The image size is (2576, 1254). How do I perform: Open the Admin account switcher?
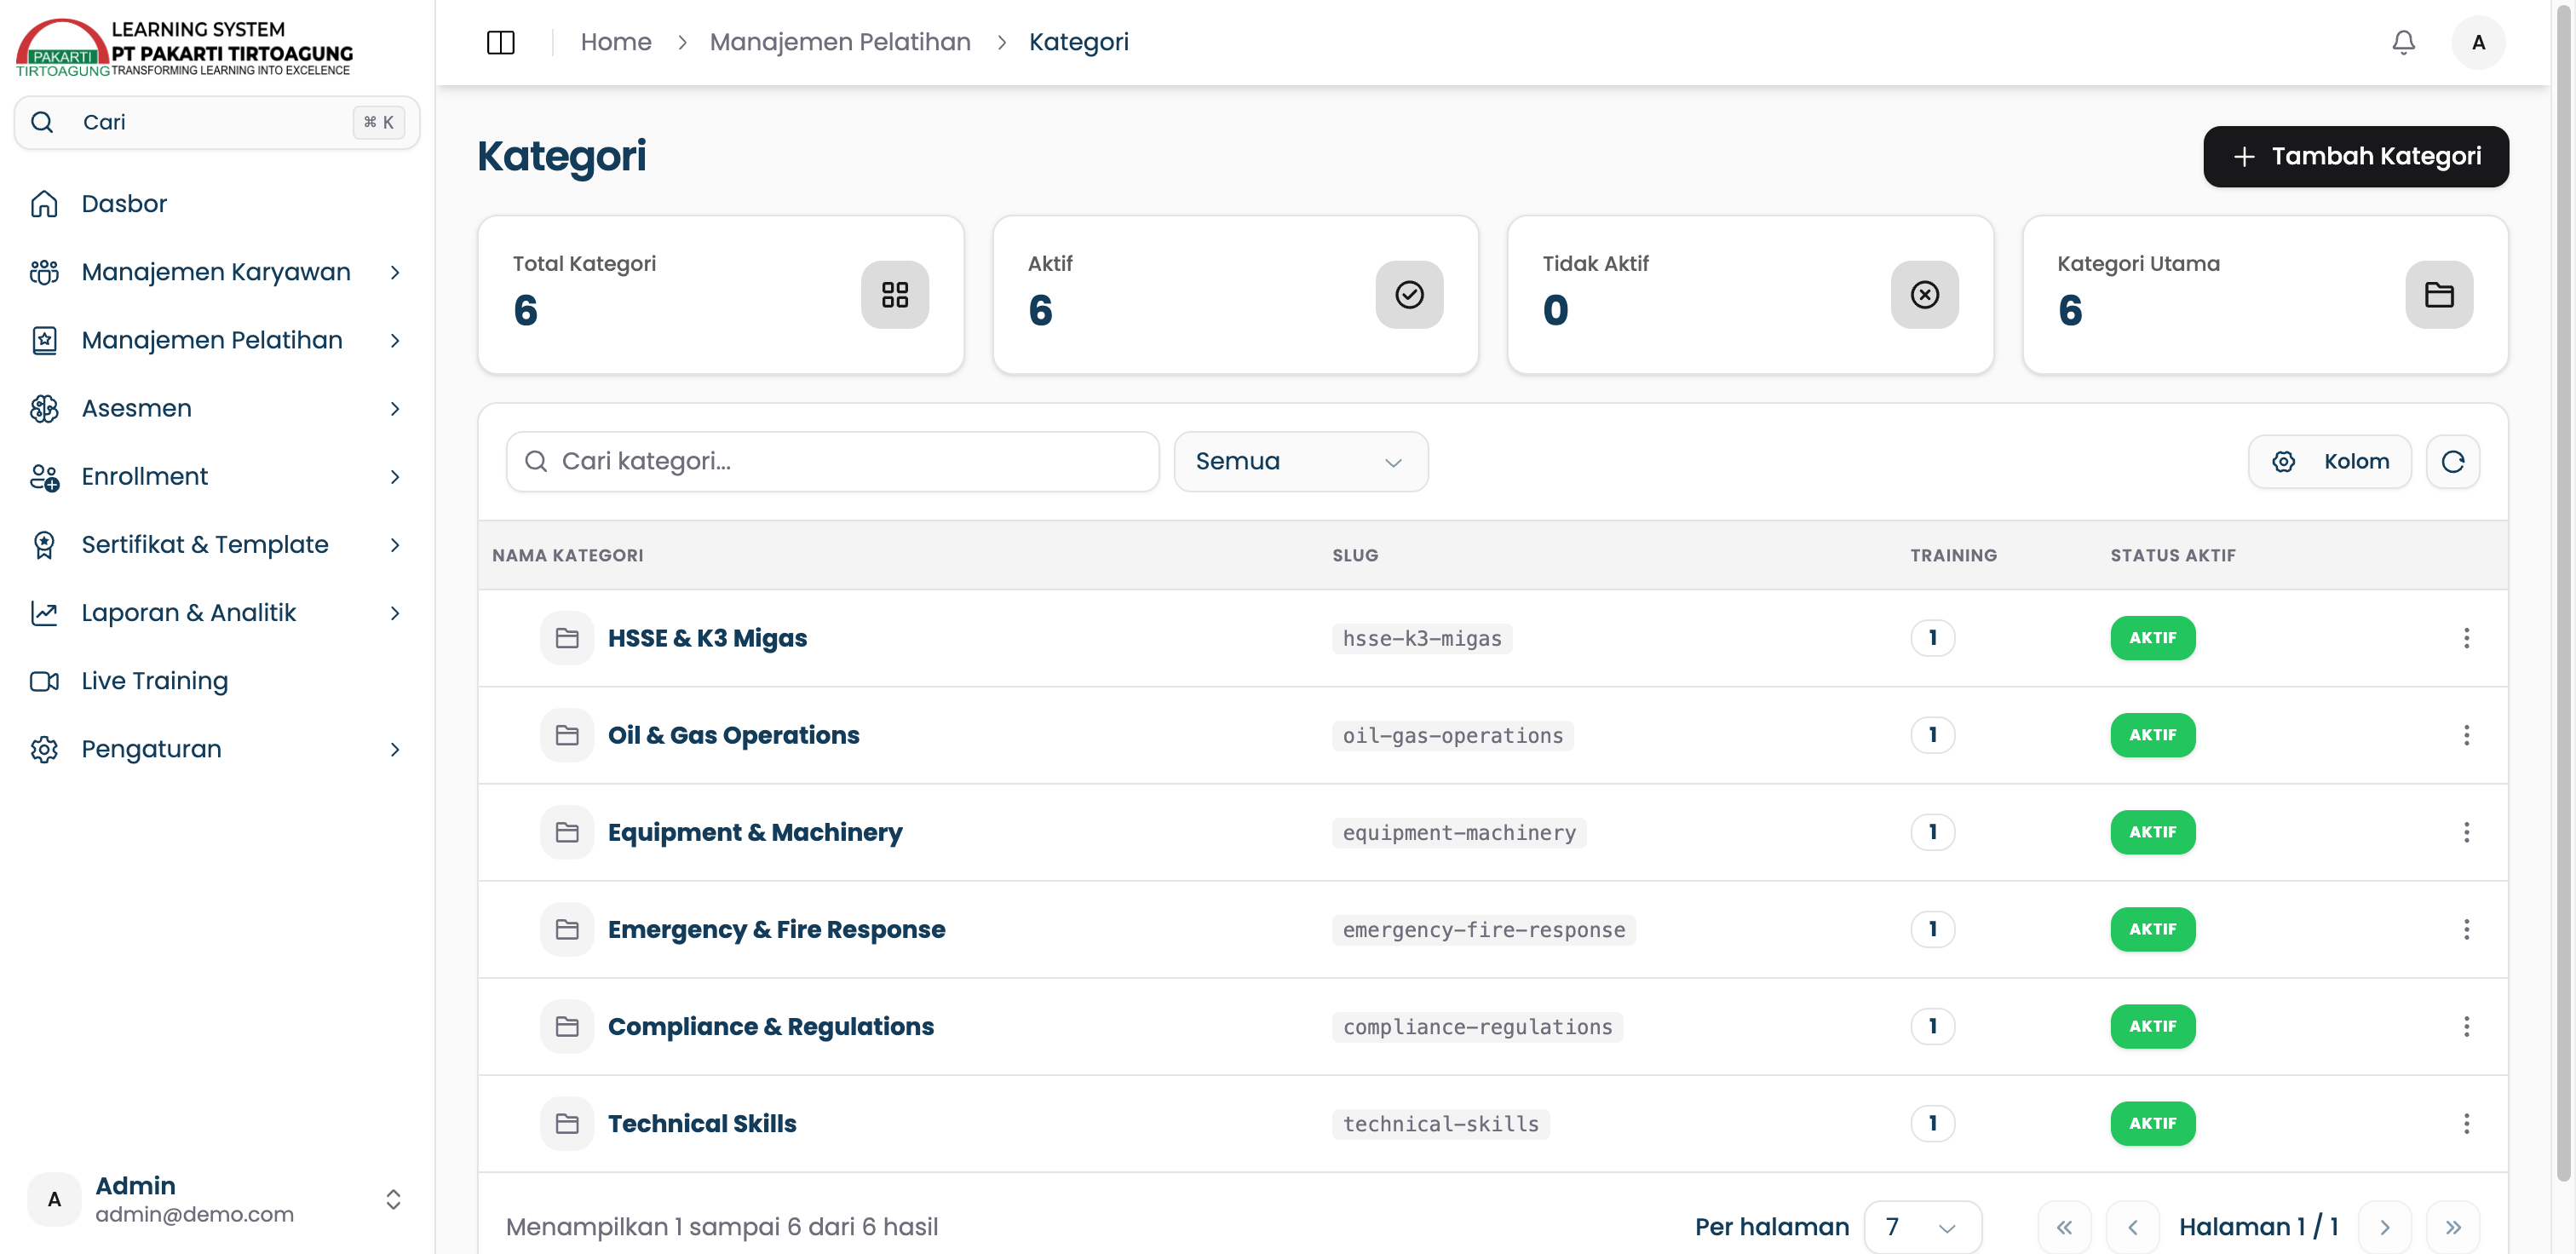217,1198
